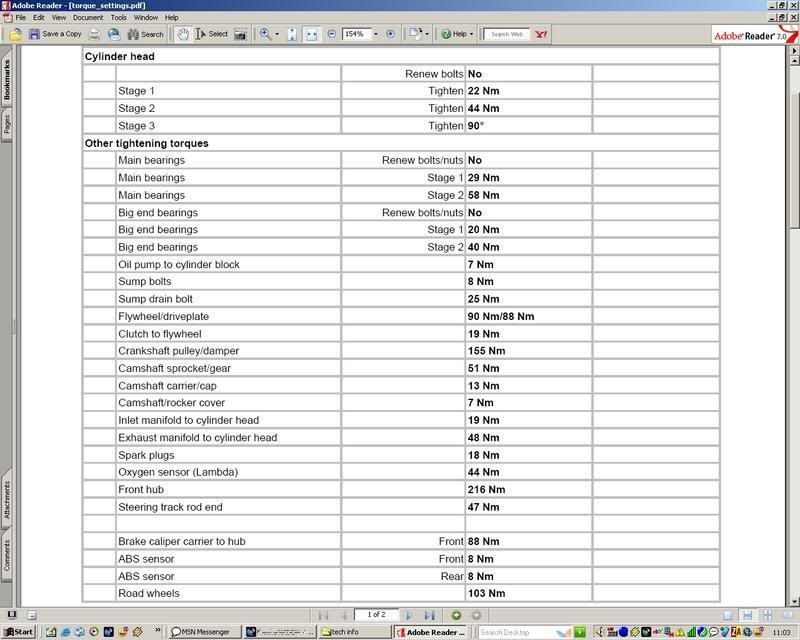Select Single Page layout icon
Image resolution: width=800 pixels, height=640 pixels.
[728, 616]
